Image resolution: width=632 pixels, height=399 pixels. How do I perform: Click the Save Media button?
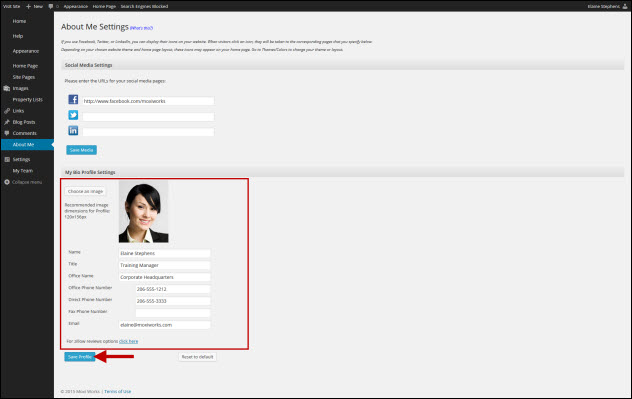81,150
